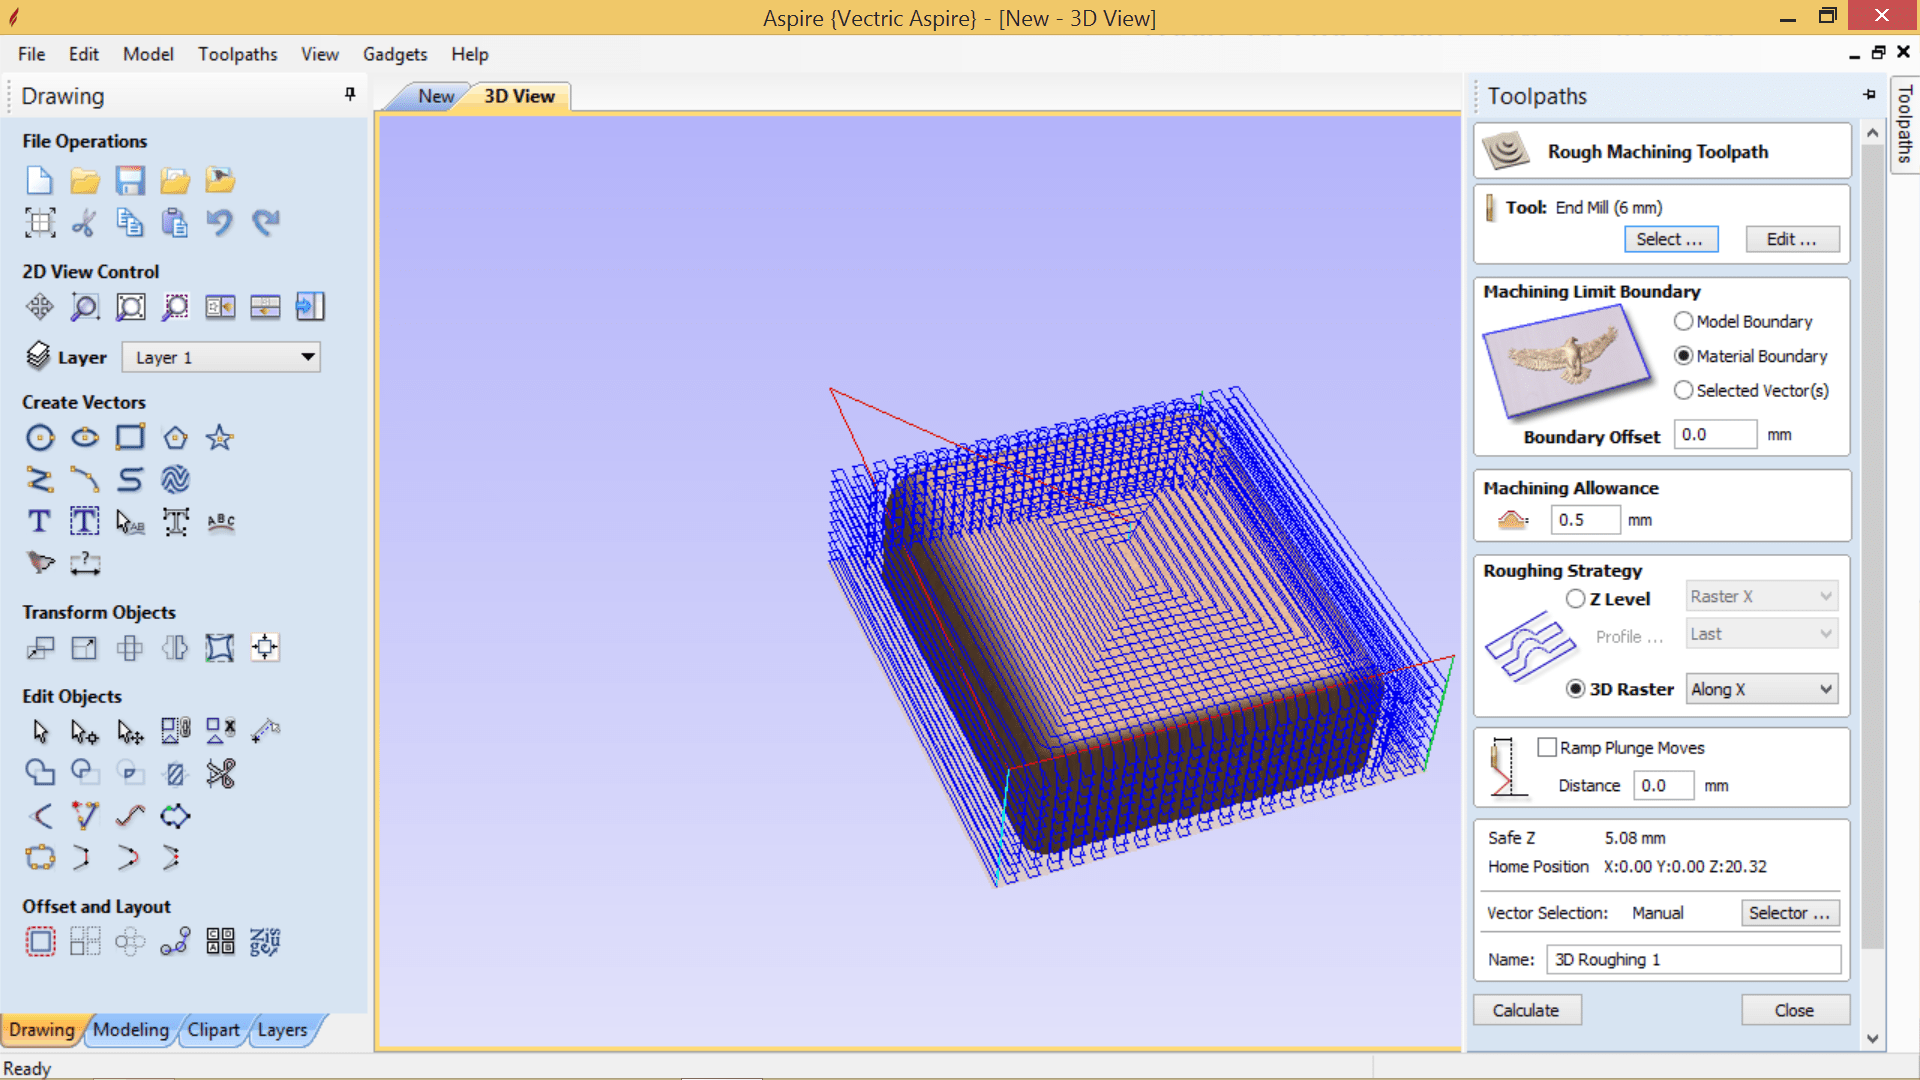Select the Zoom magnifier tool
Screen dimensions: 1920x1080
[85, 307]
